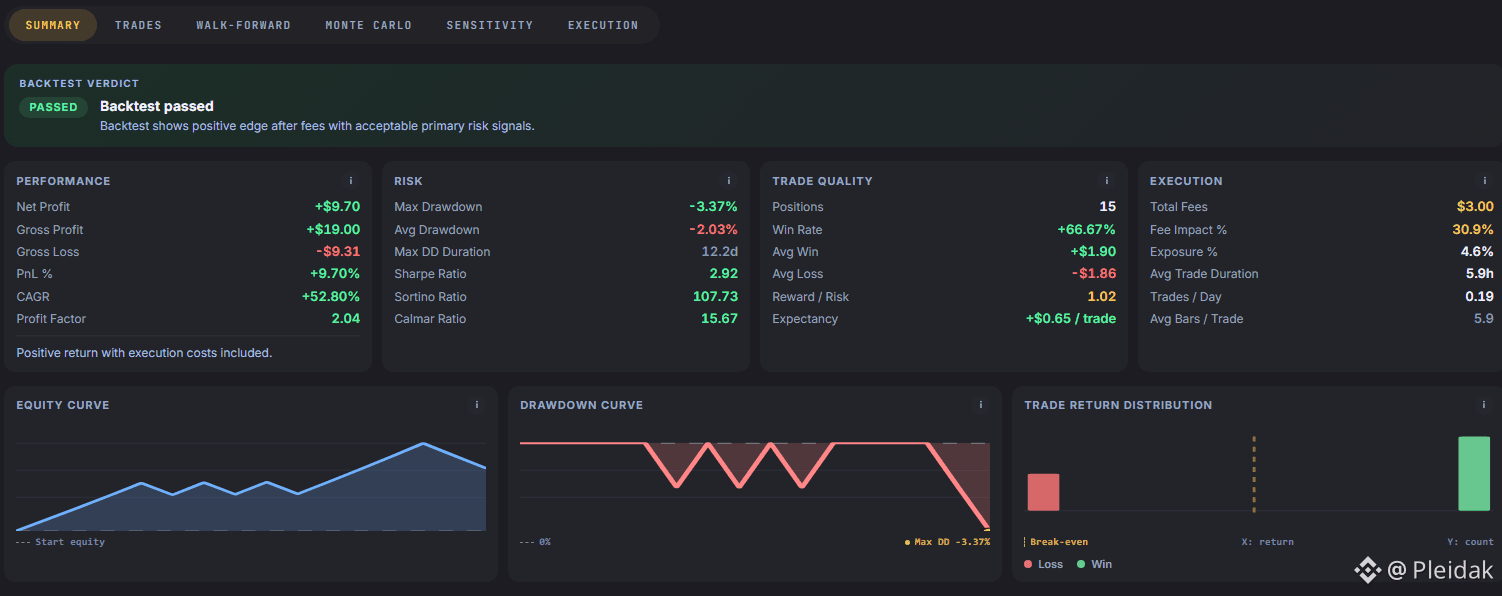Click the Win legend green dot
Image resolution: width=1502 pixels, height=596 pixels.
(1081, 565)
